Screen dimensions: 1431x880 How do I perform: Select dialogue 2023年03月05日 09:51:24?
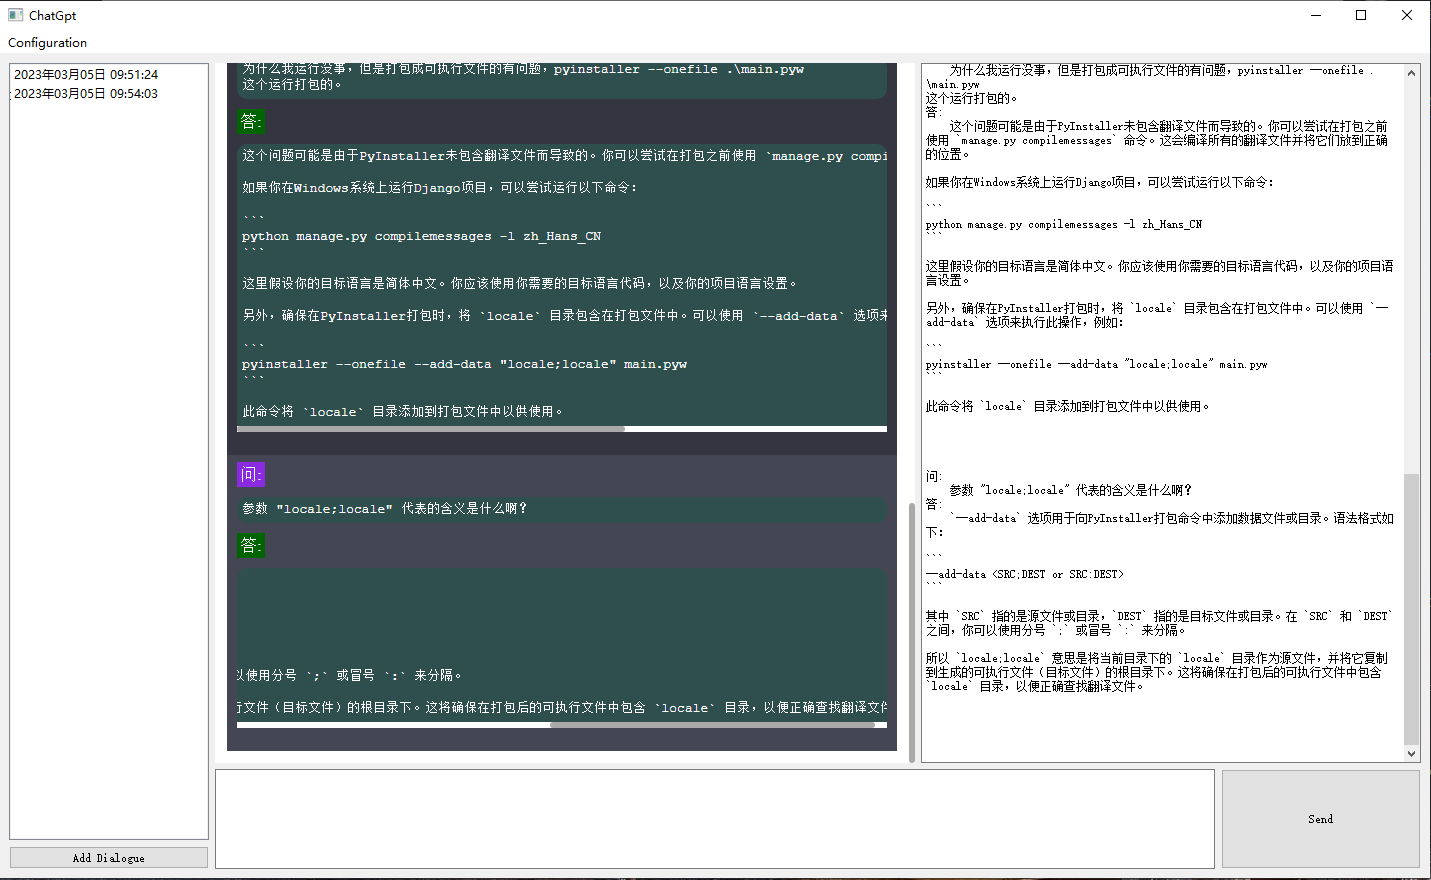point(86,75)
